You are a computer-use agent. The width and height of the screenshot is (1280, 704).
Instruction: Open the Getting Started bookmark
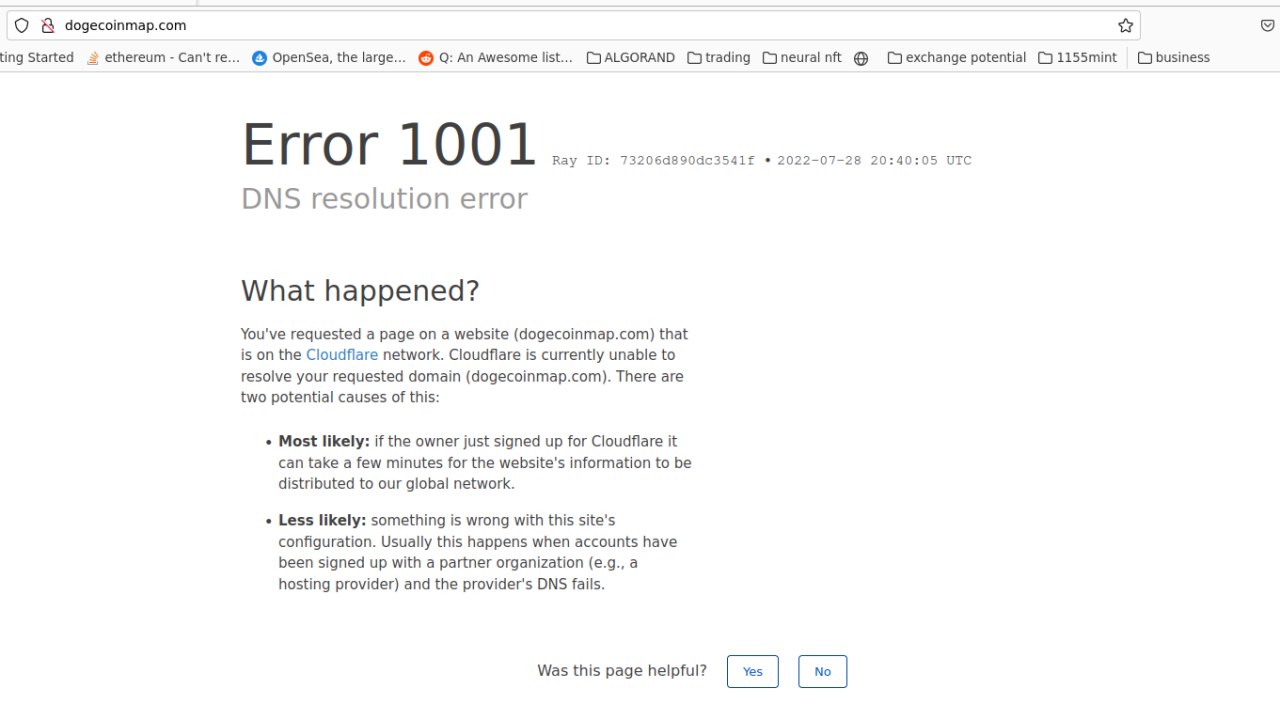[x=37, y=58]
